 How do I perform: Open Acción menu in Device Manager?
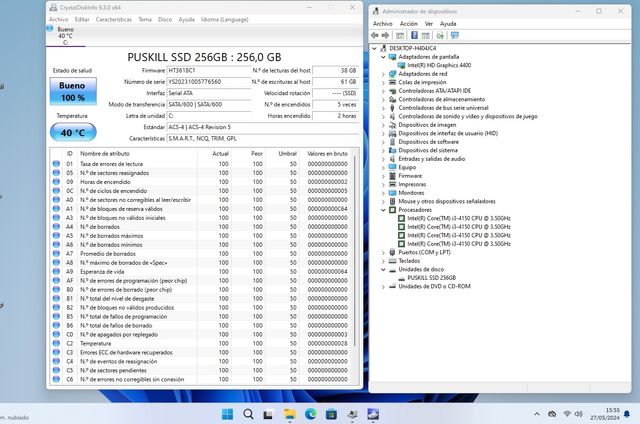coord(409,24)
